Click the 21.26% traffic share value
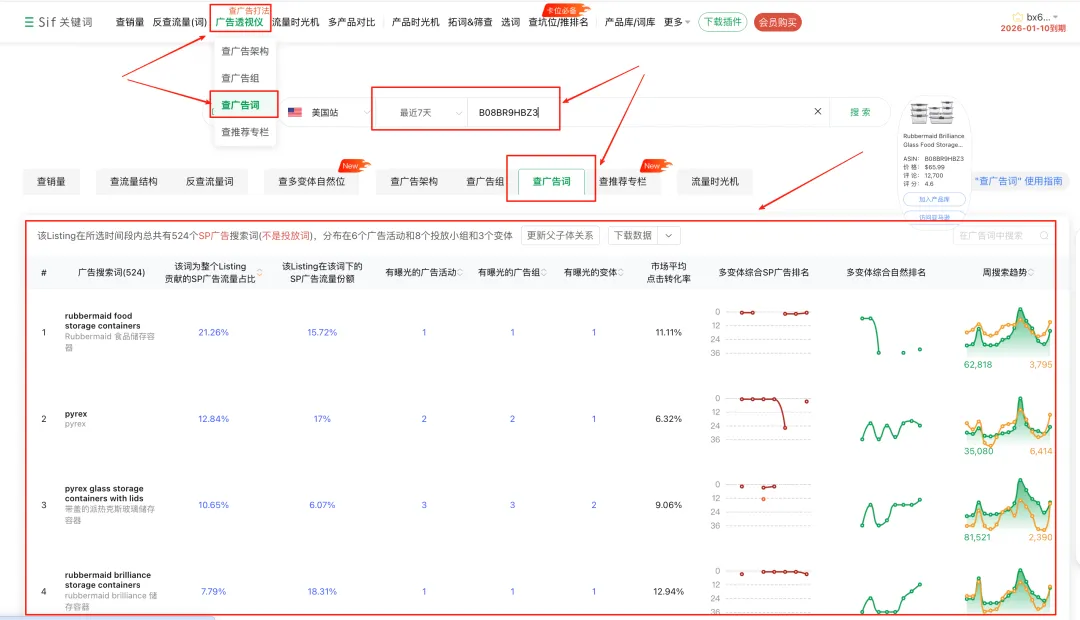 214,332
